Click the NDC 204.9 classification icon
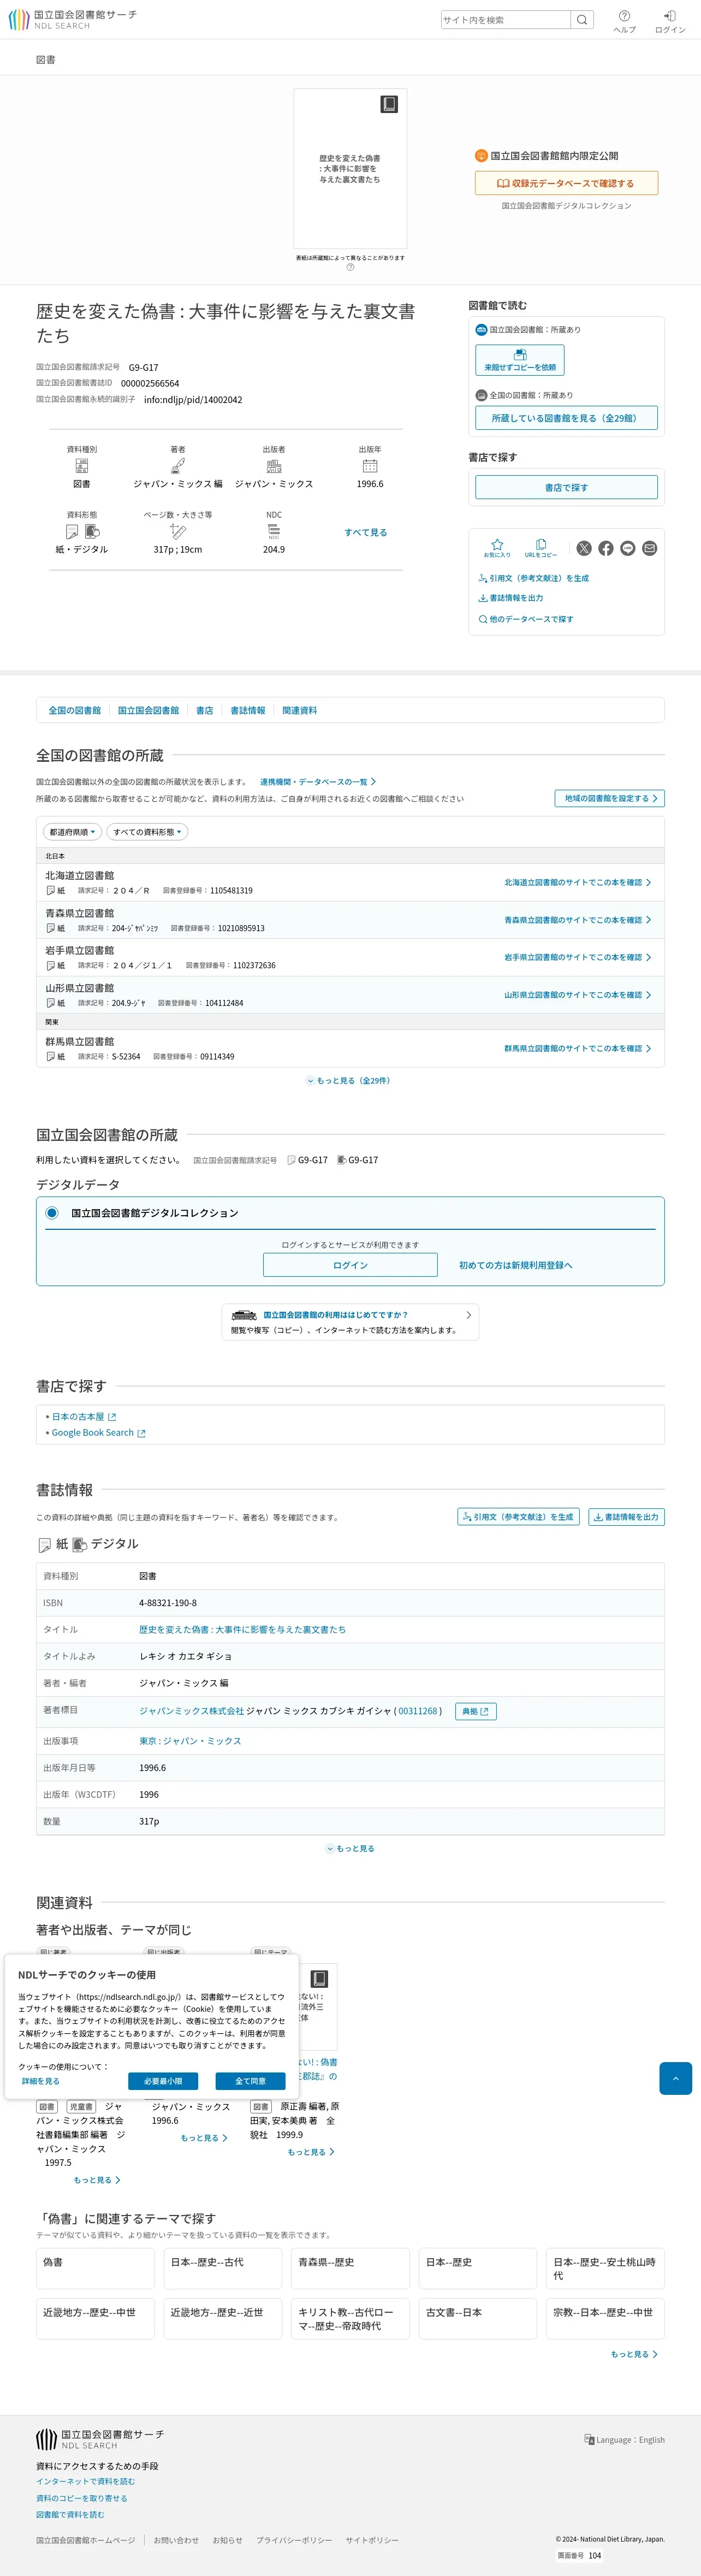 click(274, 532)
